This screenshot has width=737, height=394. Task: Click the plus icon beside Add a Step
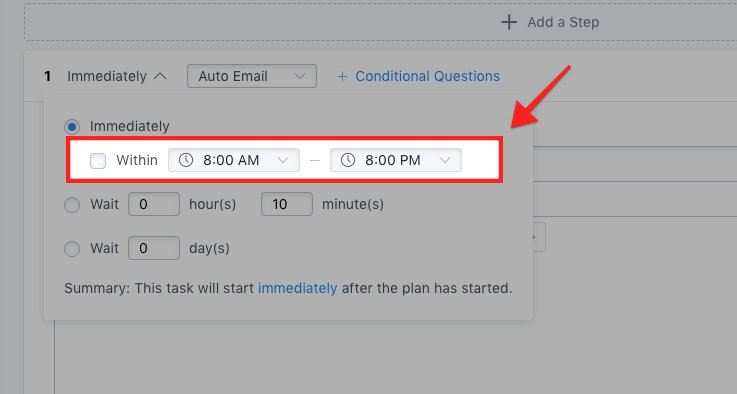509,22
